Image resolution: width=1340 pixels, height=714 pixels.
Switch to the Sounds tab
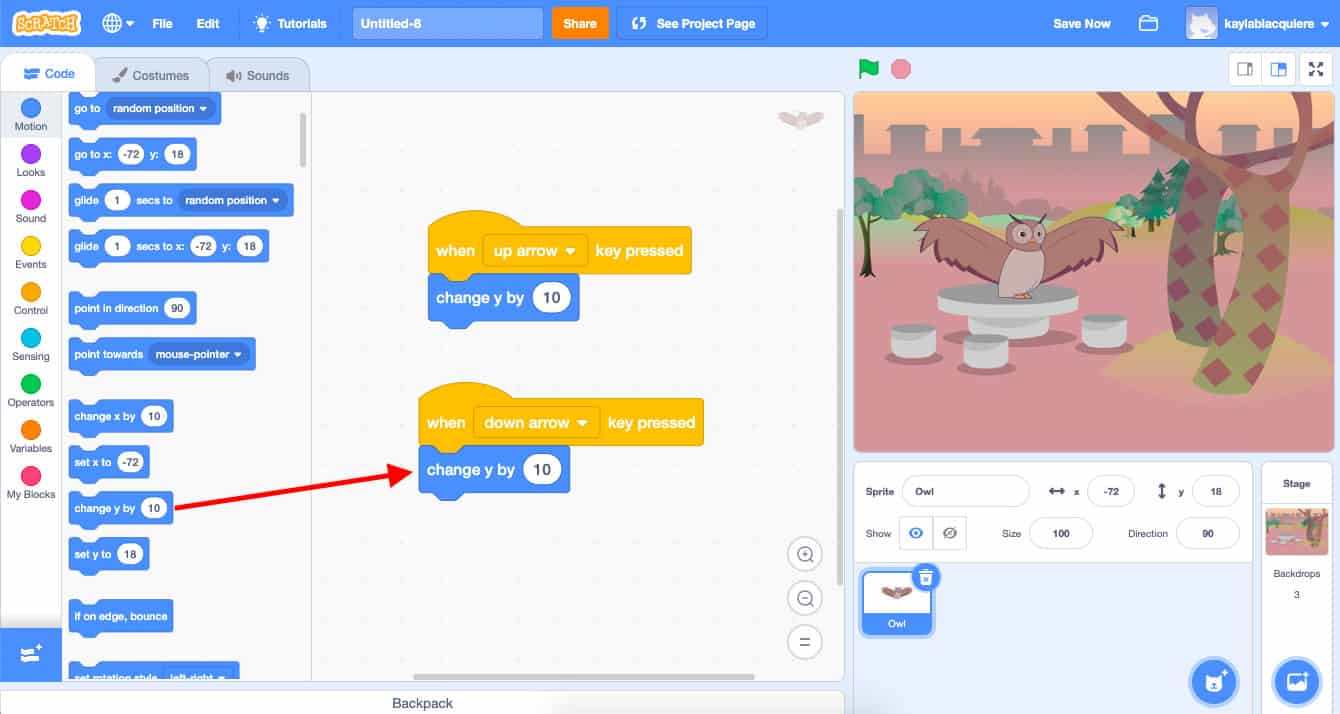click(x=258, y=75)
